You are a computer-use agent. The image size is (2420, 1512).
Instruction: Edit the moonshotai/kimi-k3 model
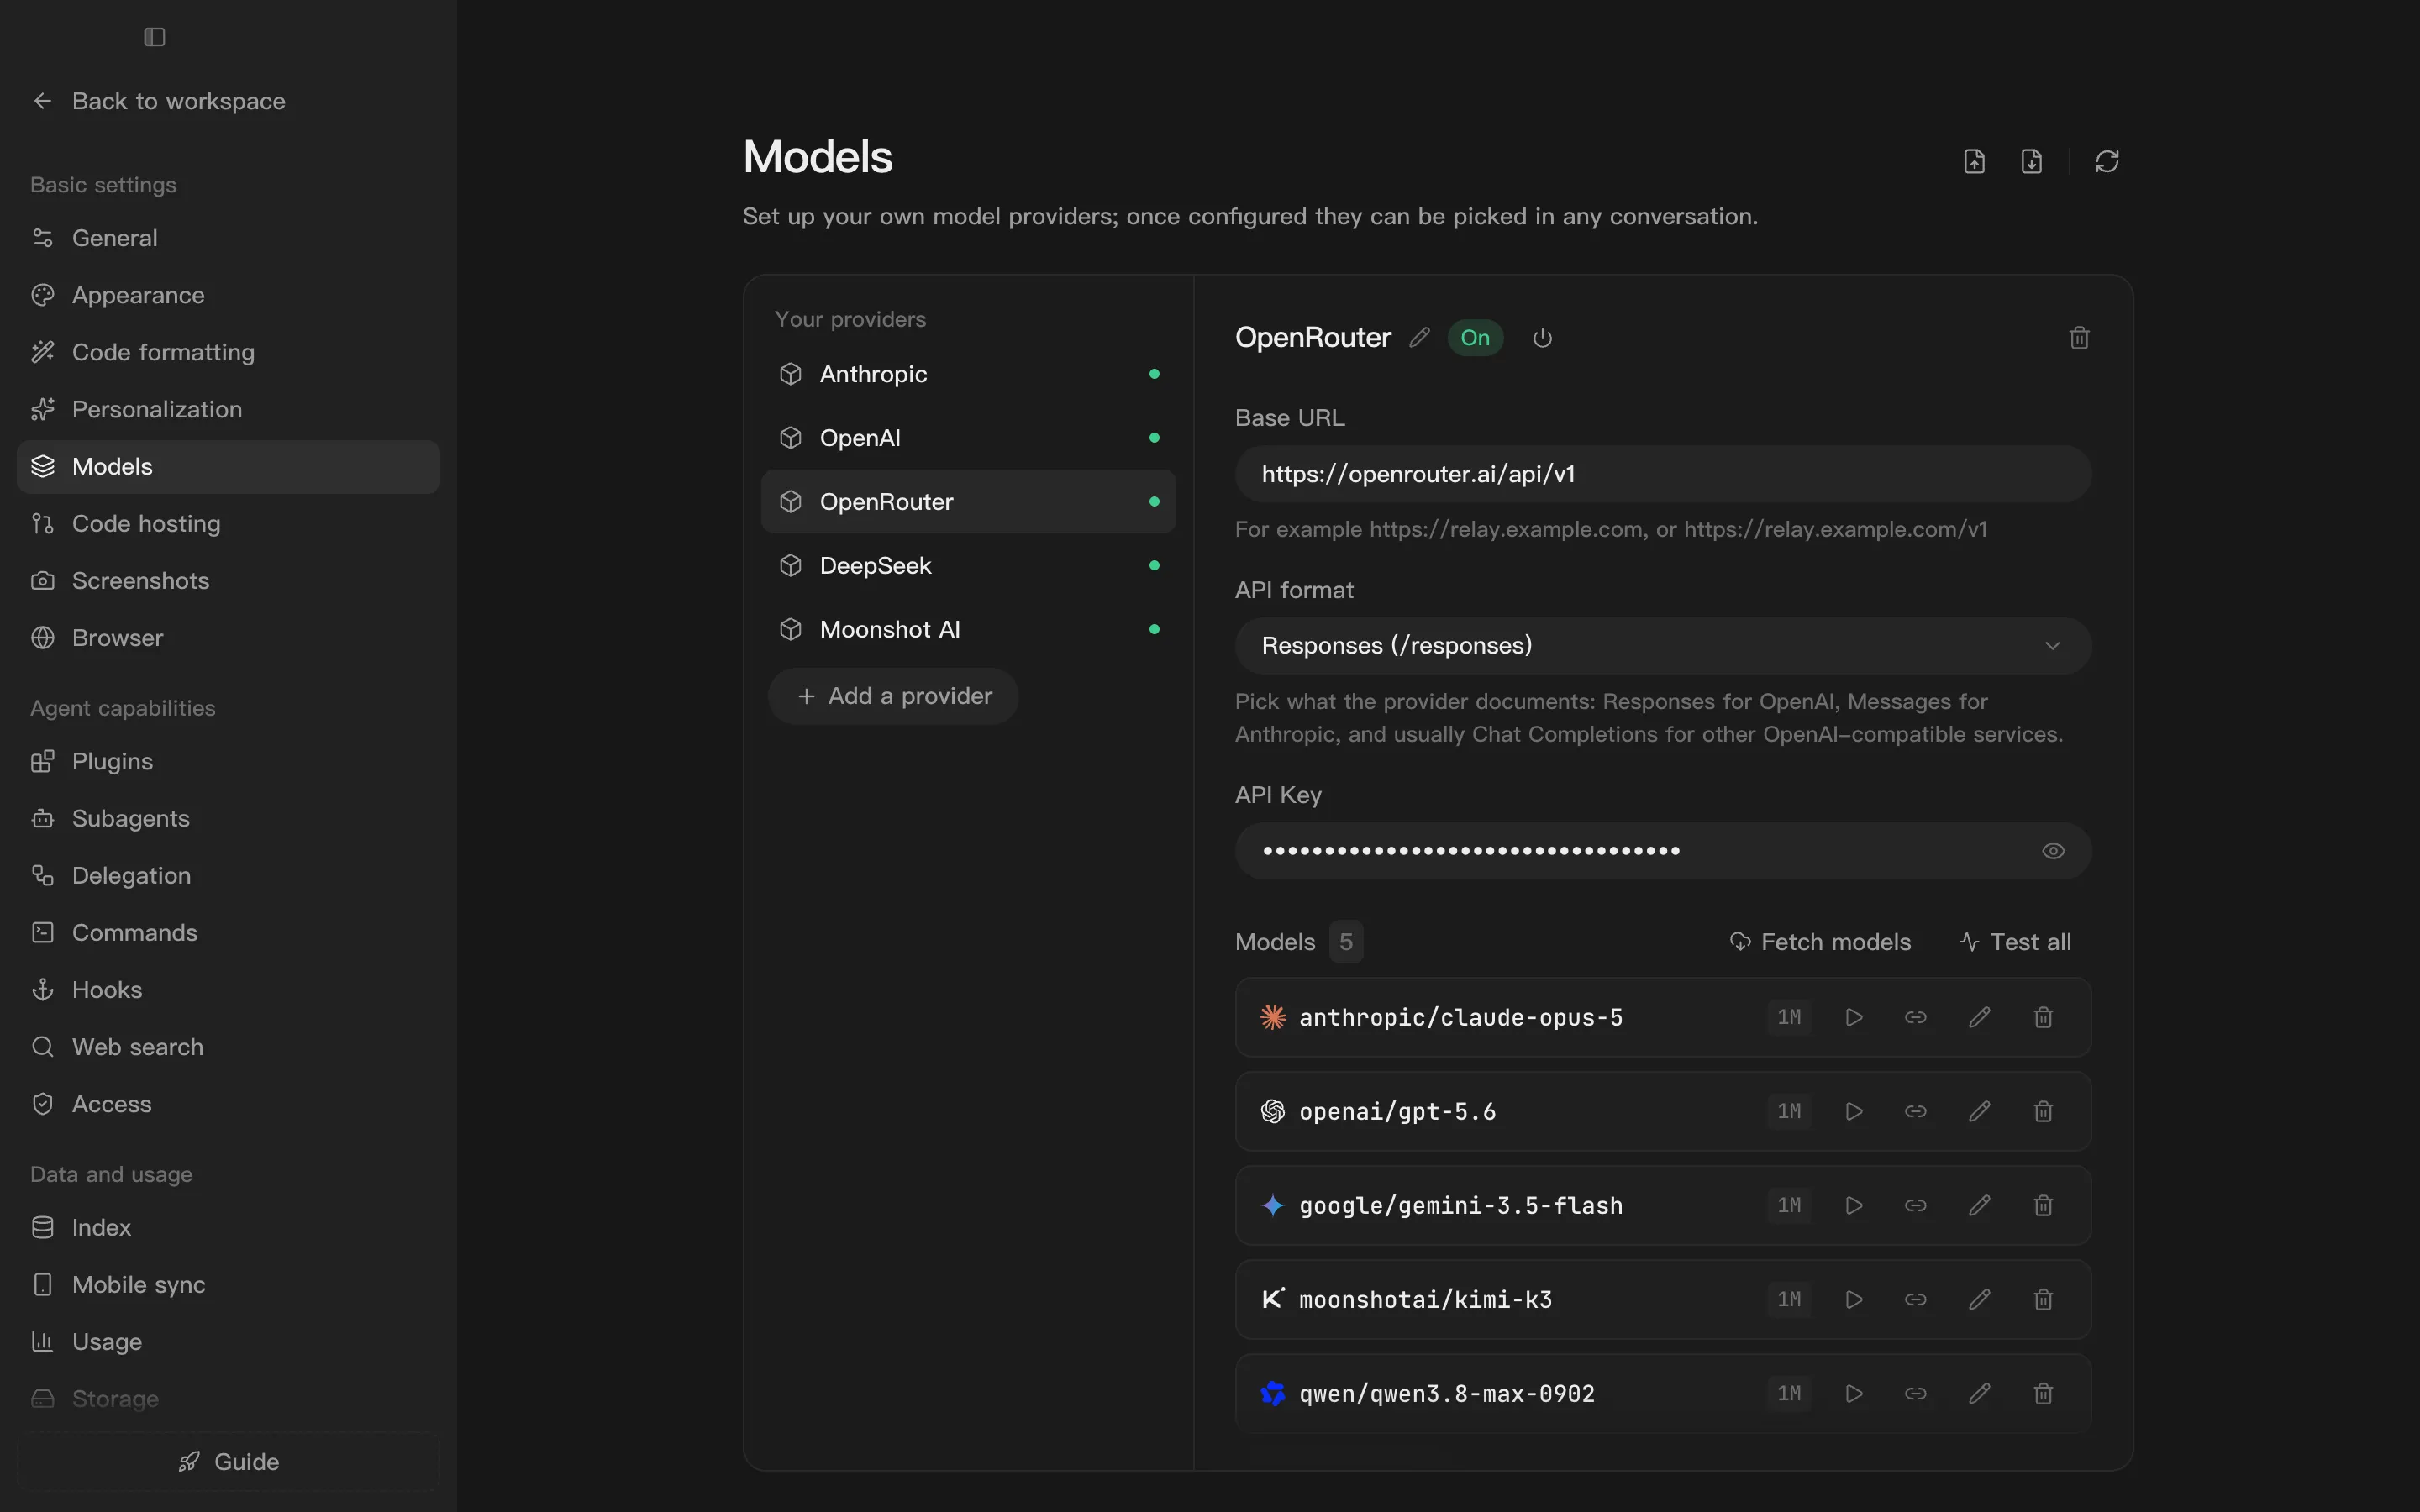1979,1300
